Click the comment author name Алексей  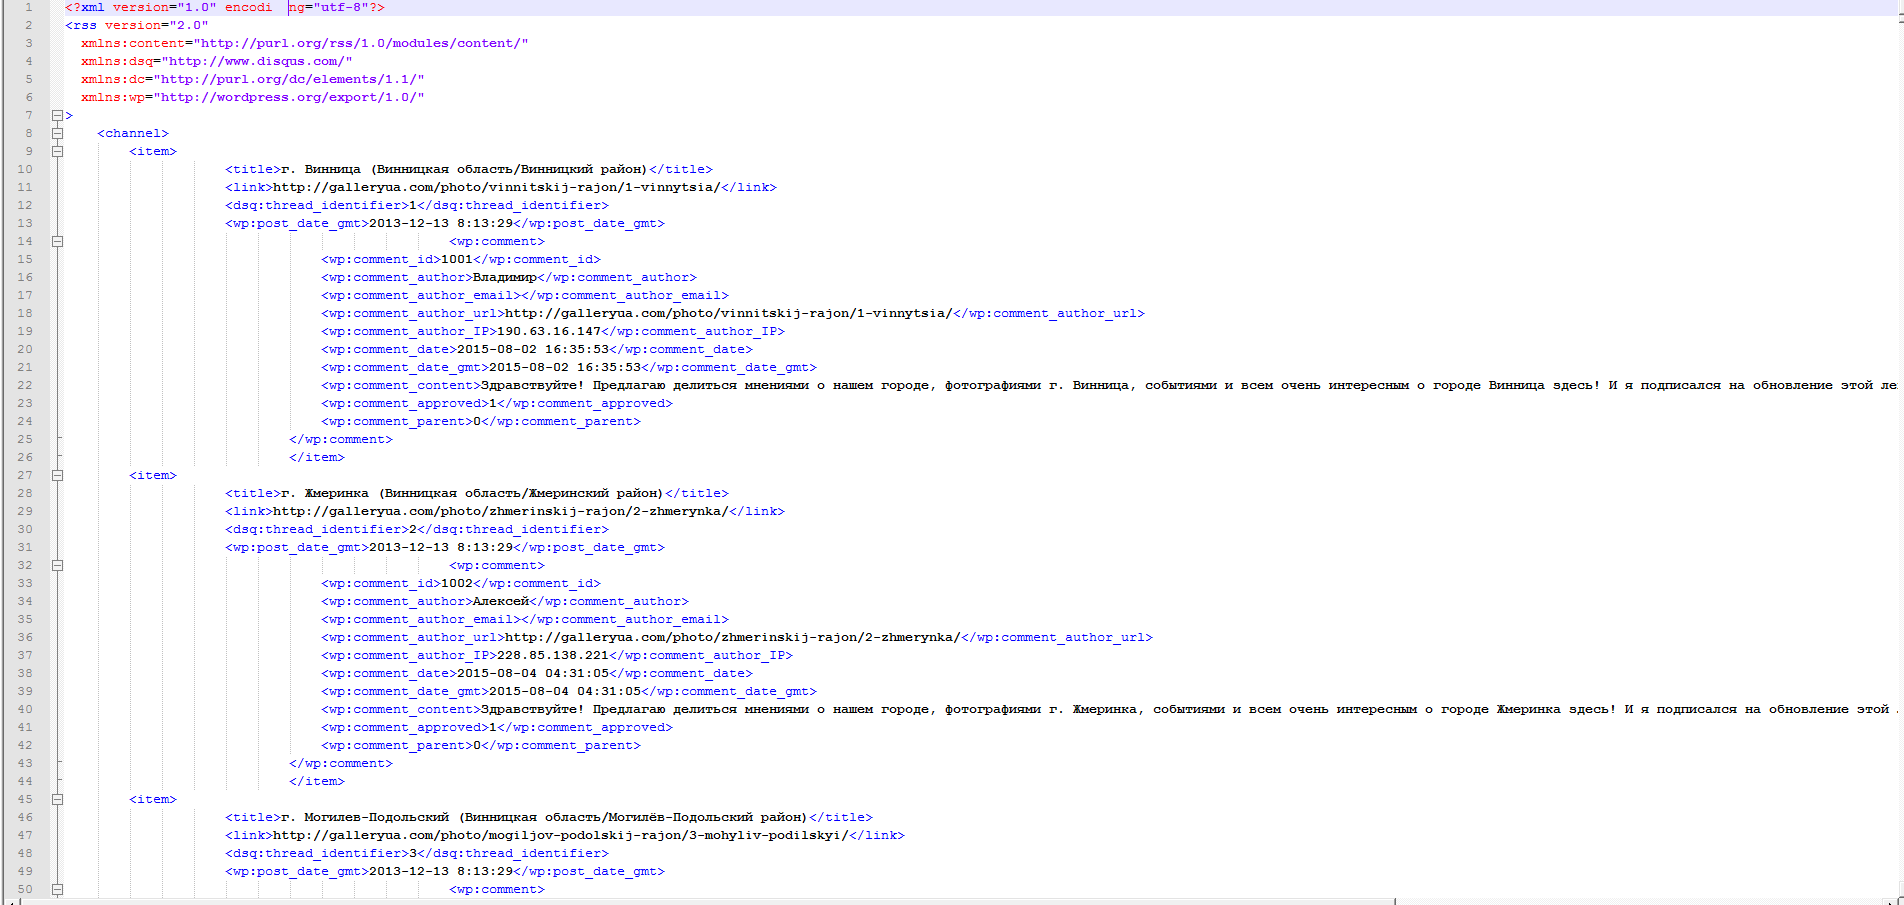[x=501, y=601]
